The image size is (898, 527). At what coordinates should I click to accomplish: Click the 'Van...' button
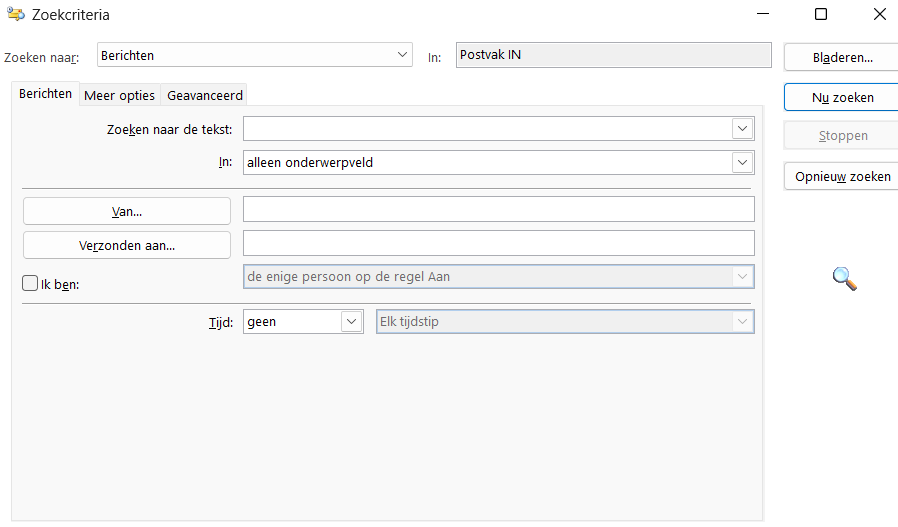coord(126,211)
